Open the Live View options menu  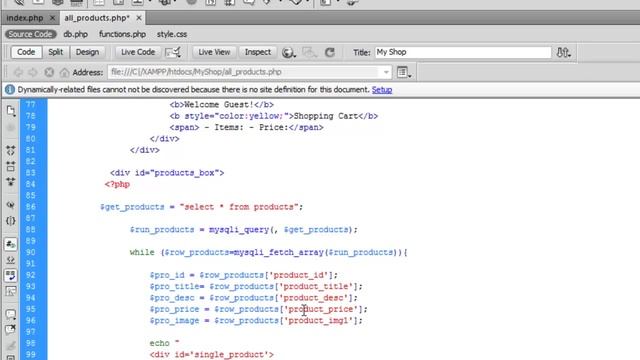coord(404,72)
